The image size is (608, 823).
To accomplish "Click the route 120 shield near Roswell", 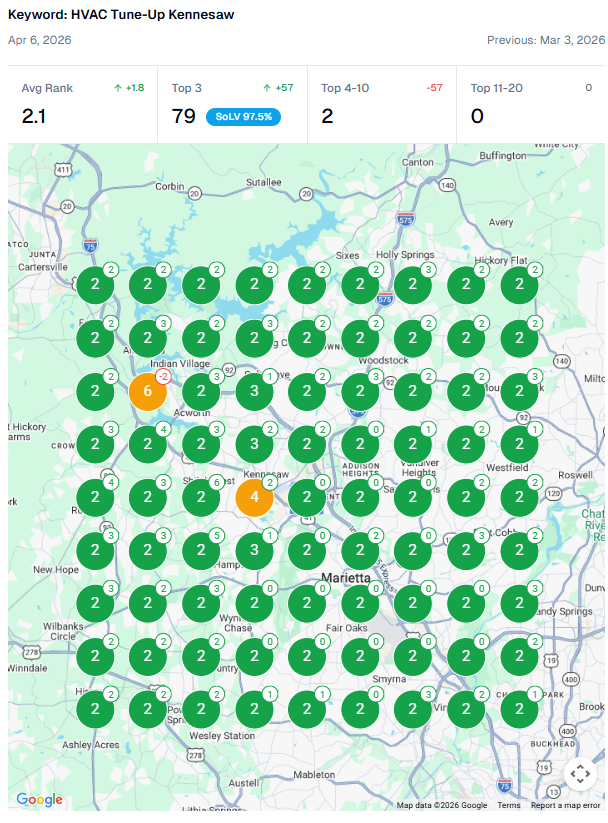I will coord(553,493).
